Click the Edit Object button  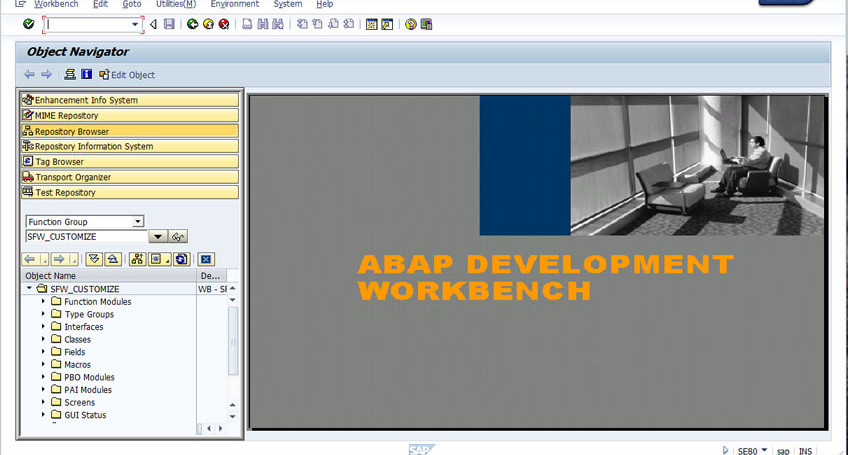pos(127,75)
